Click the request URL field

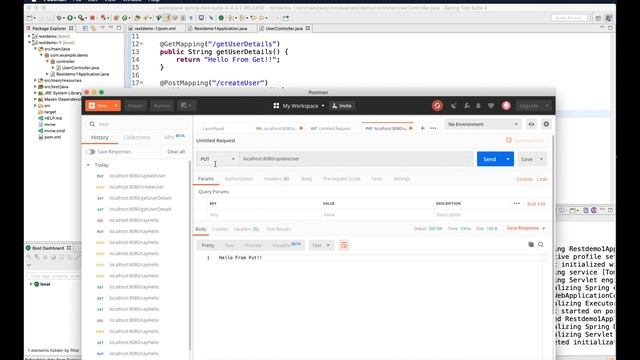tap(356, 159)
